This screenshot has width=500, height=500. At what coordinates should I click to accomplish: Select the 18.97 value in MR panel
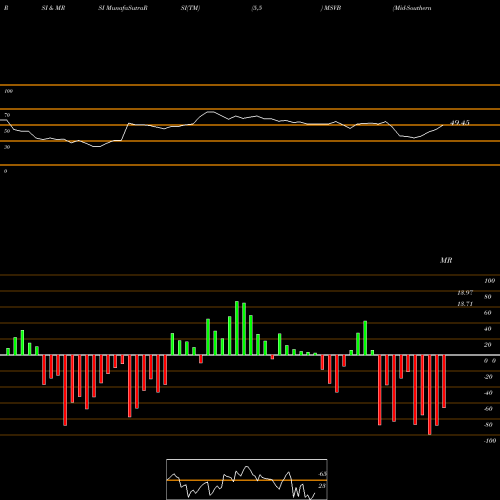[465, 293]
